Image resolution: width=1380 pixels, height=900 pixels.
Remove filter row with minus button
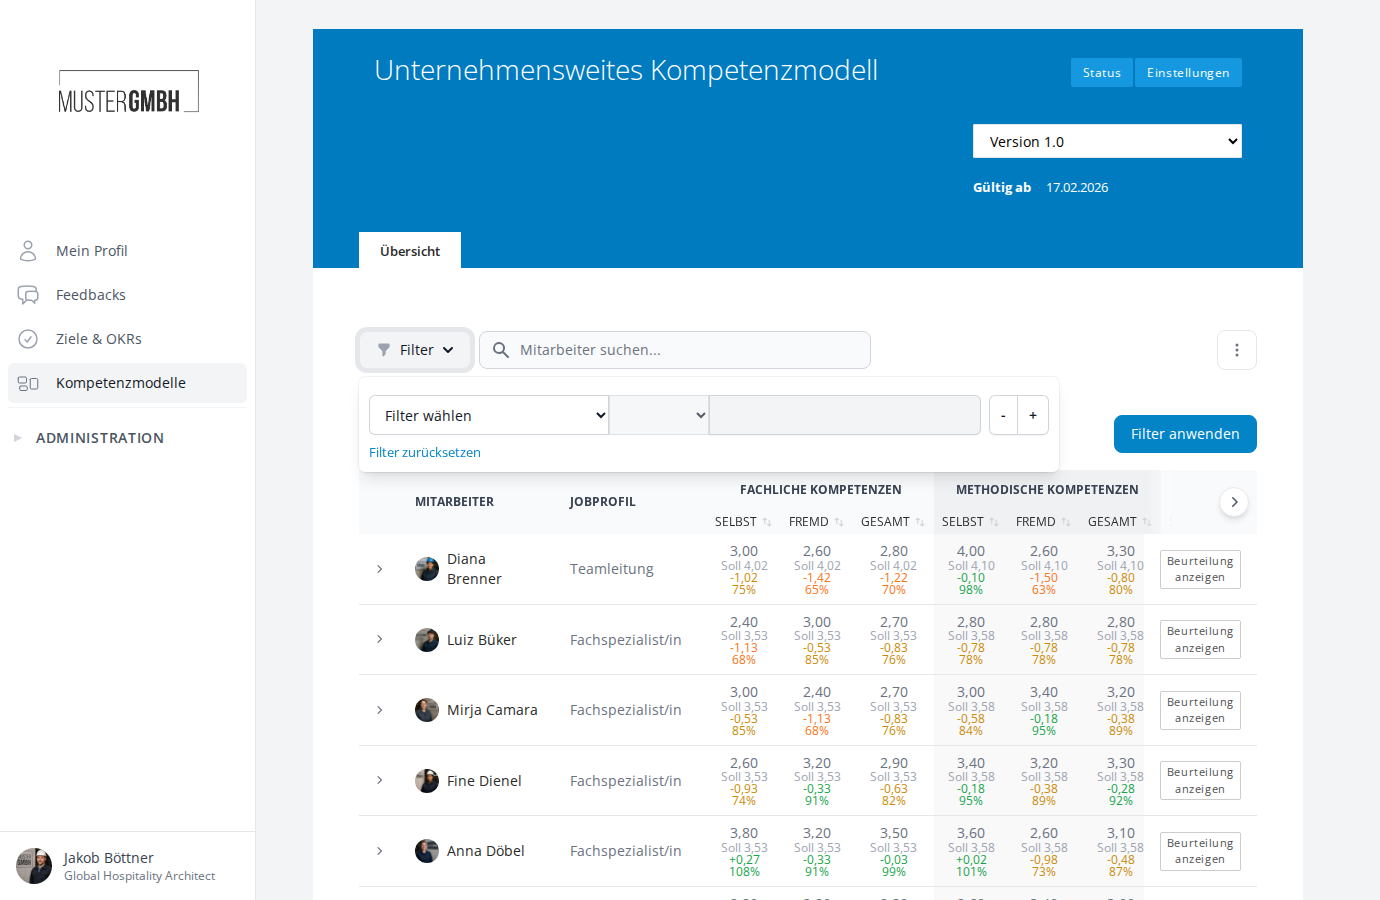[1003, 415]
